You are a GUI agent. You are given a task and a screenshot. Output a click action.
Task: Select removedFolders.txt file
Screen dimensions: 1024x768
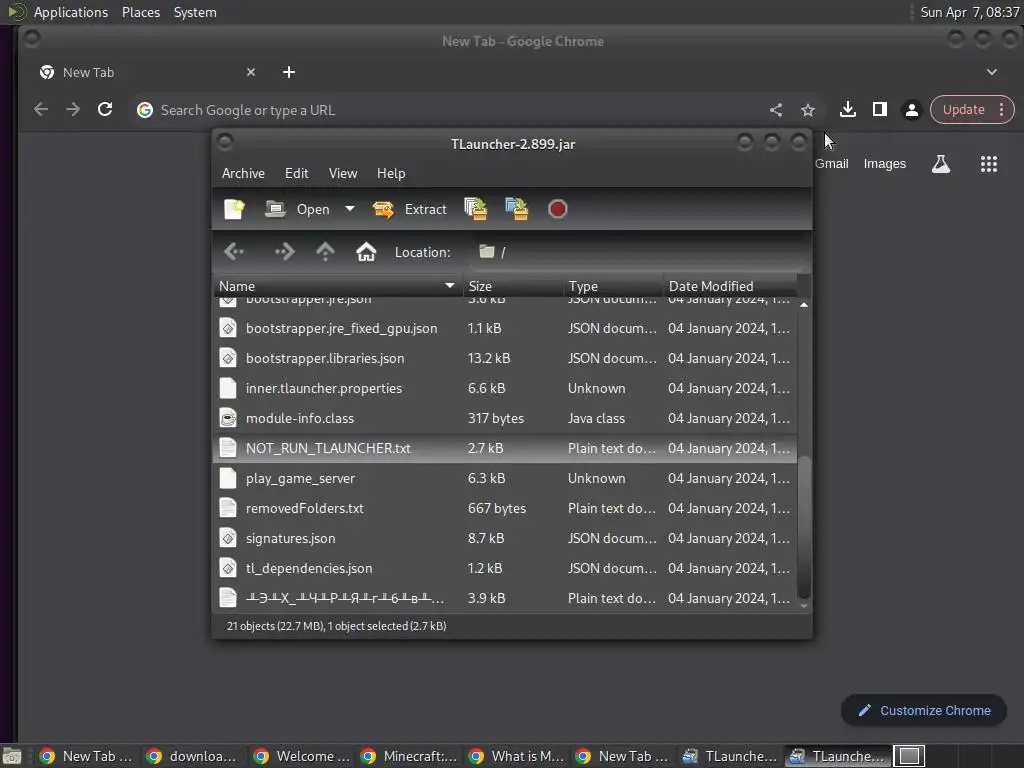tap(505, 508)
